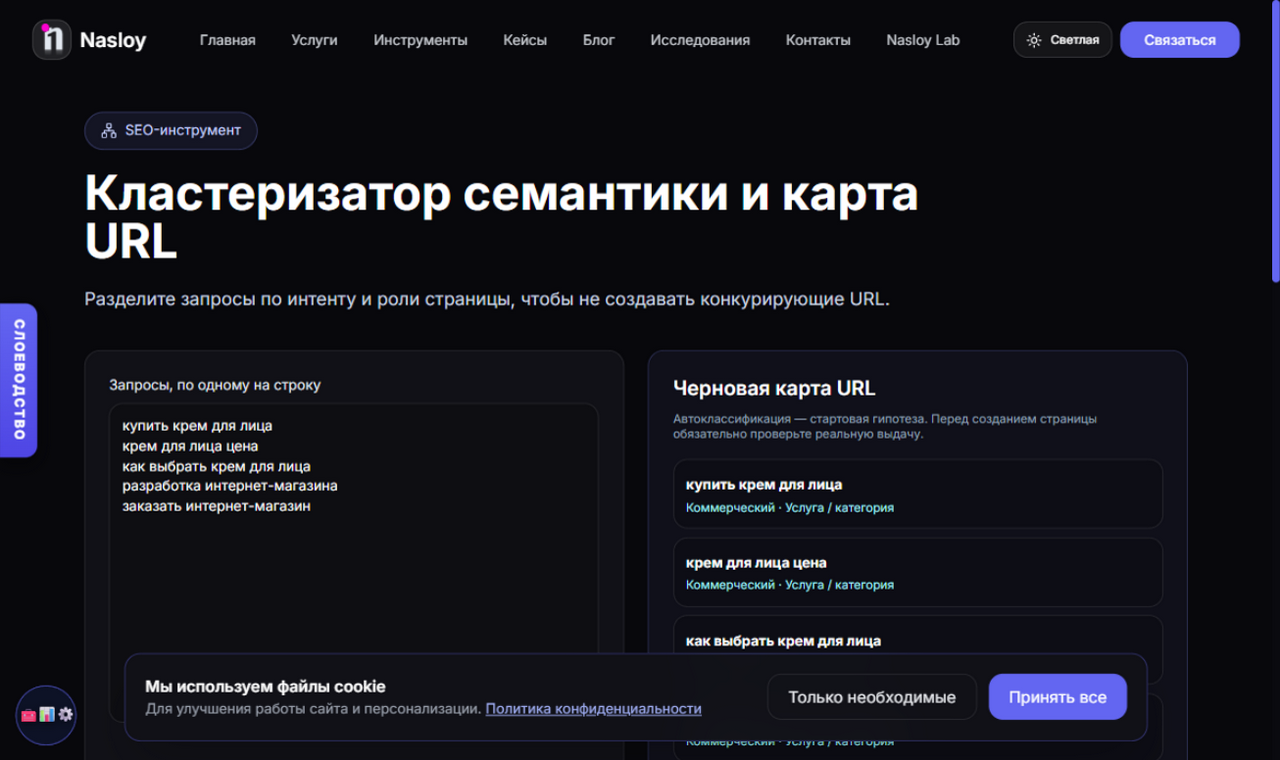Click the heading Кластеризатор семантики и карта URL
This screenshot has height=760, width=1280.
point(502,217)
